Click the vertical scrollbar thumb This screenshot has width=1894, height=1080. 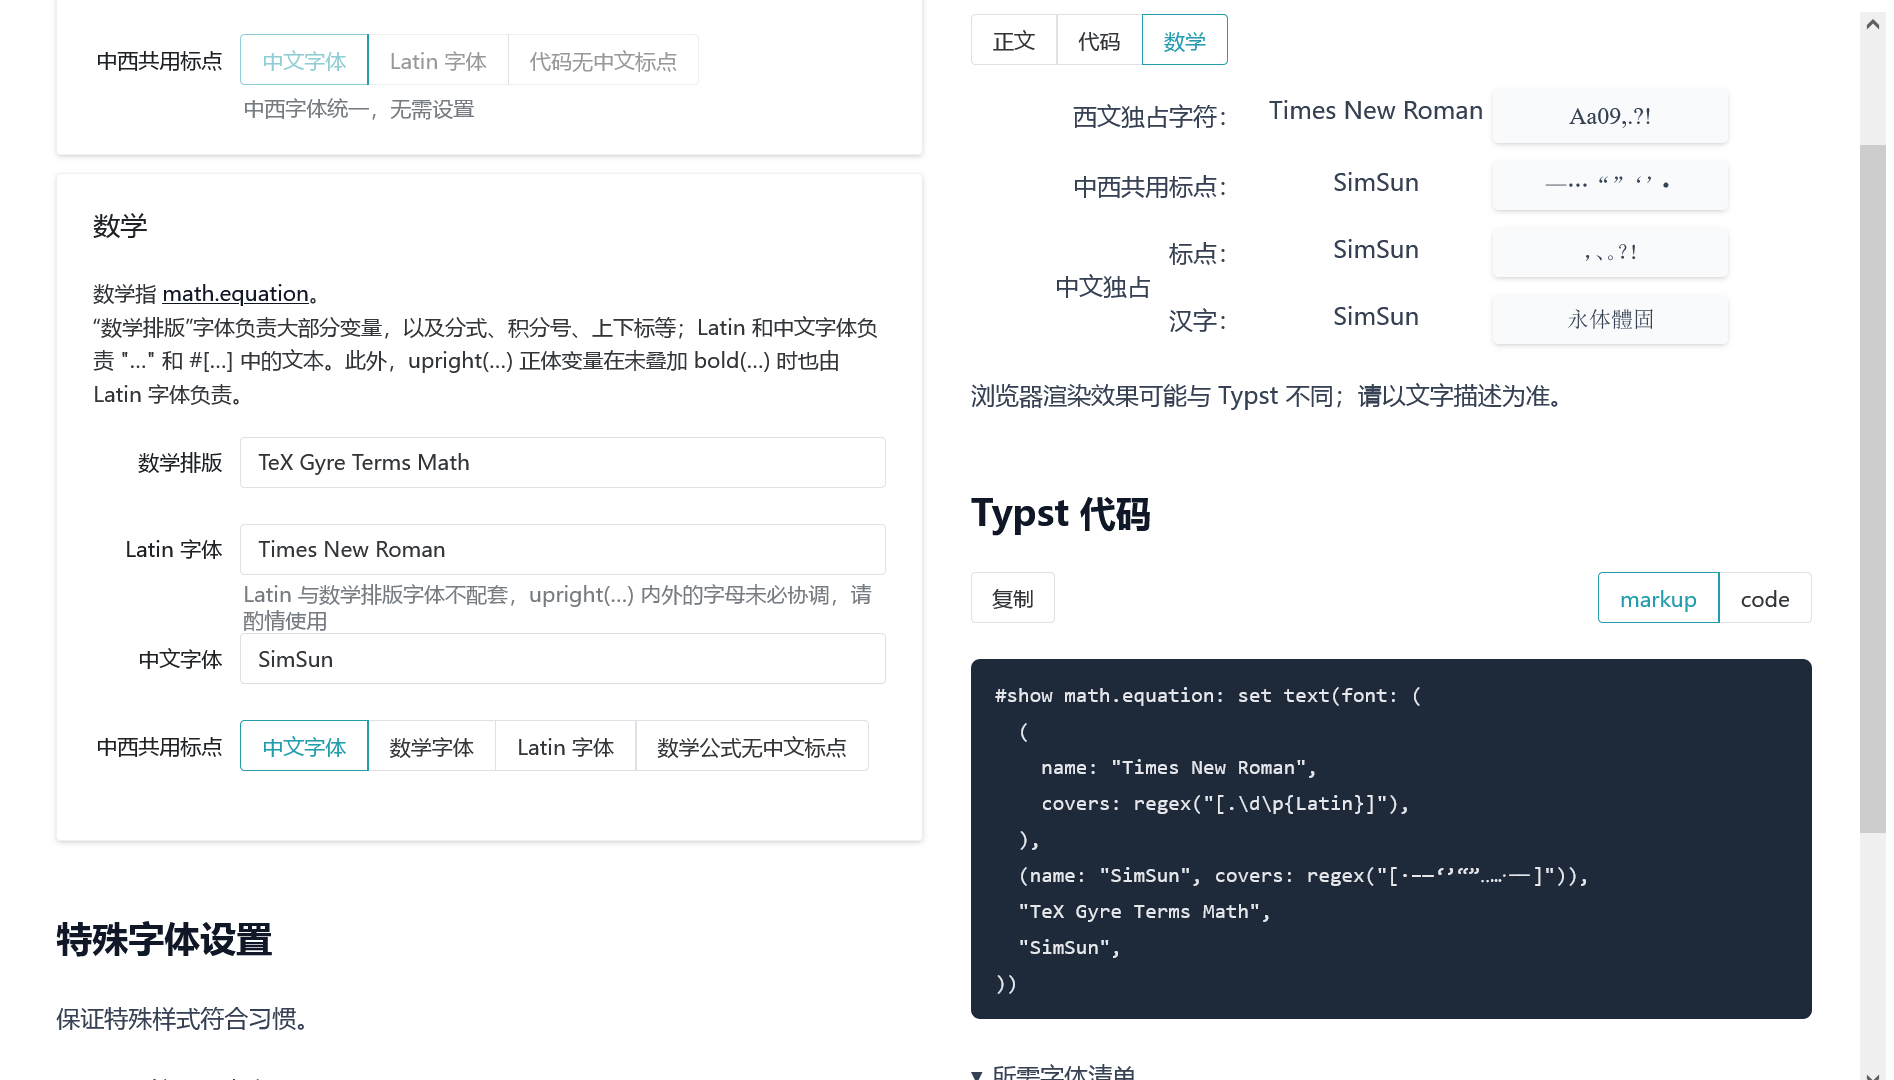tap(1872, 488)
